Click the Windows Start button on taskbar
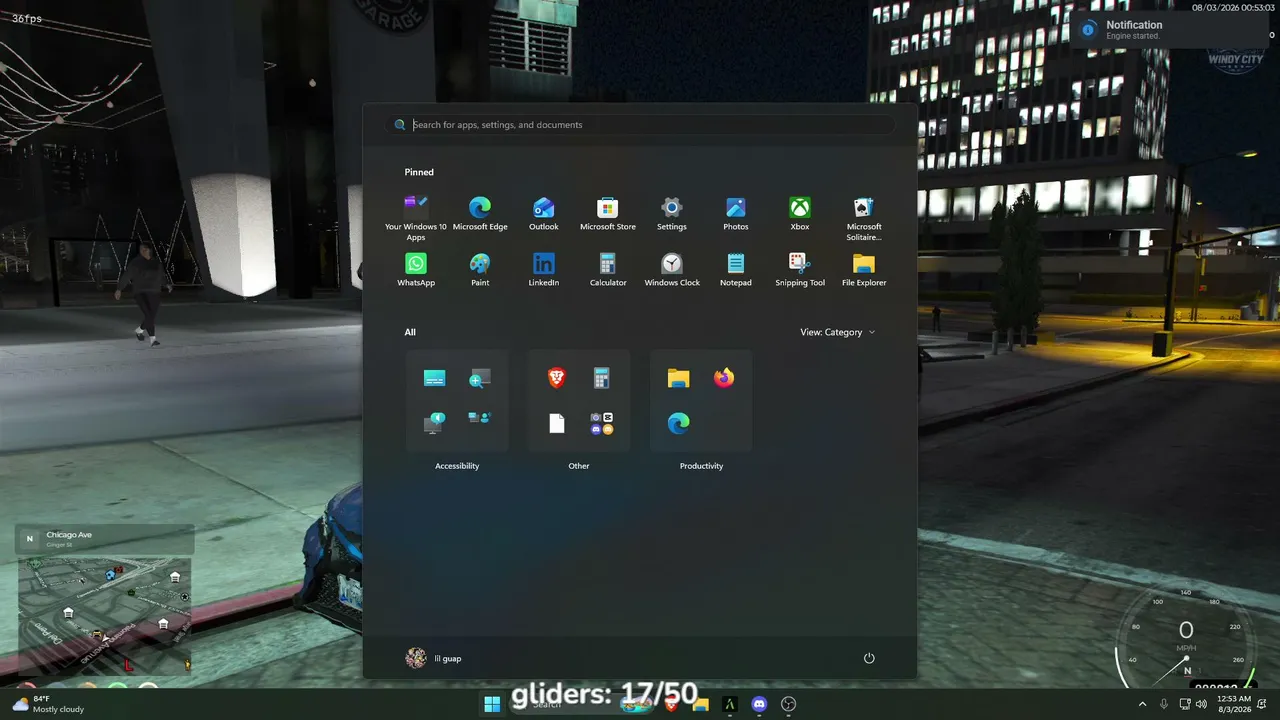 (x=492, y=704)
